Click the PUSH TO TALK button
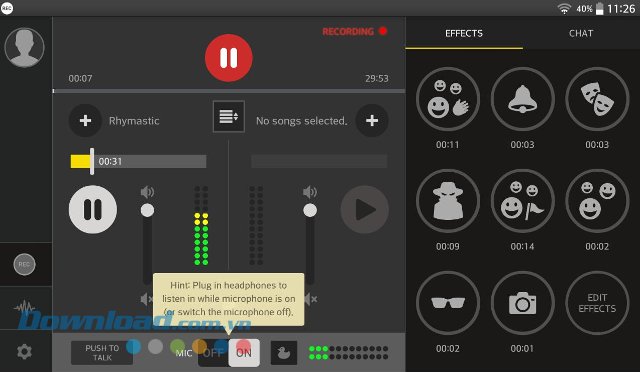The image size is (640, 372). pos(102,353)
